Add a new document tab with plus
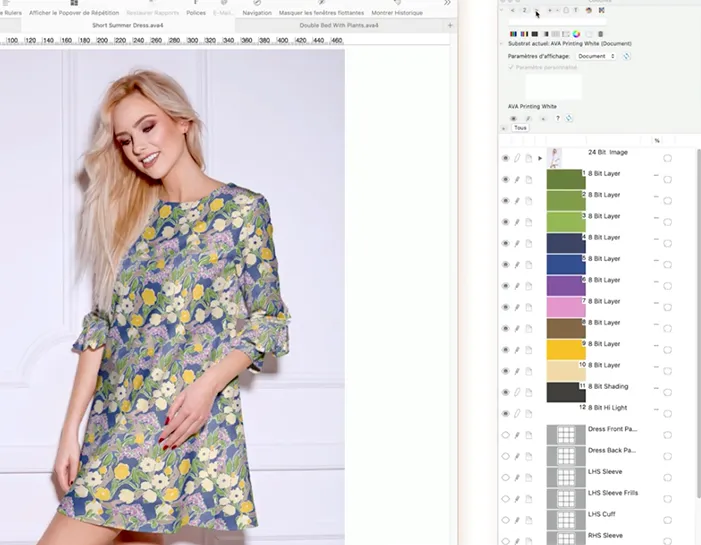 click(450, 24)
